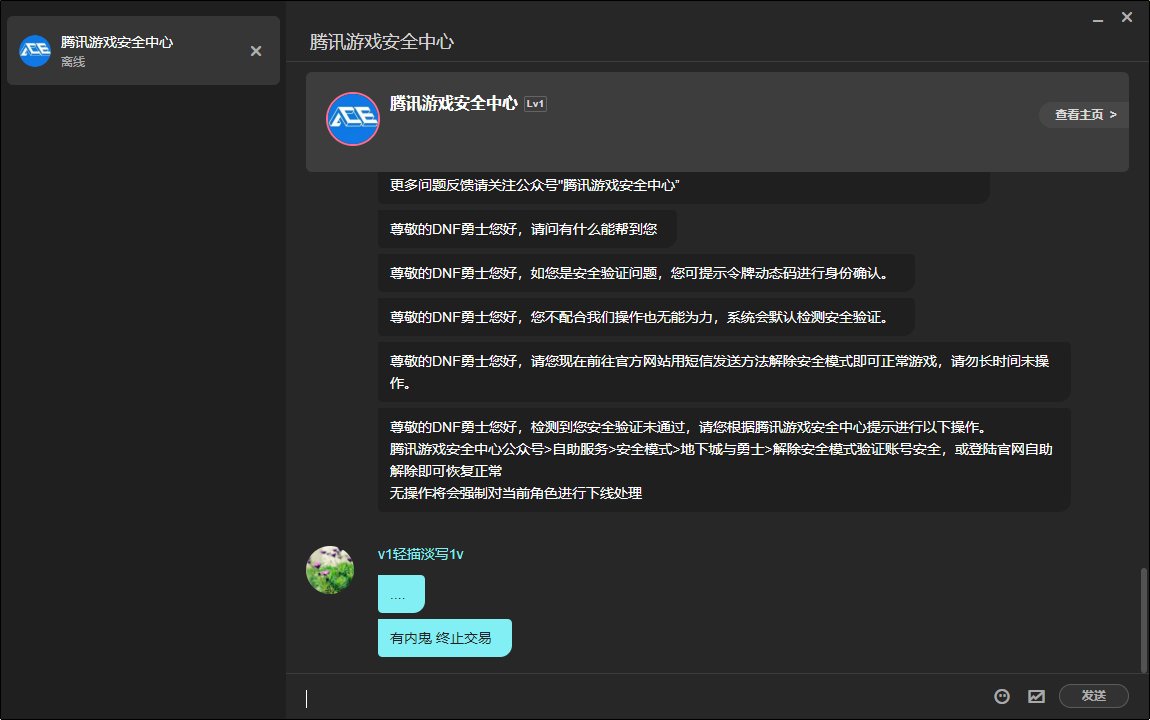The height and width of the screenshot is (720, 1150).
Task: Close the 腾讯游戏安全中心 conversation in sidebar
Action: [x=256, y=51]
